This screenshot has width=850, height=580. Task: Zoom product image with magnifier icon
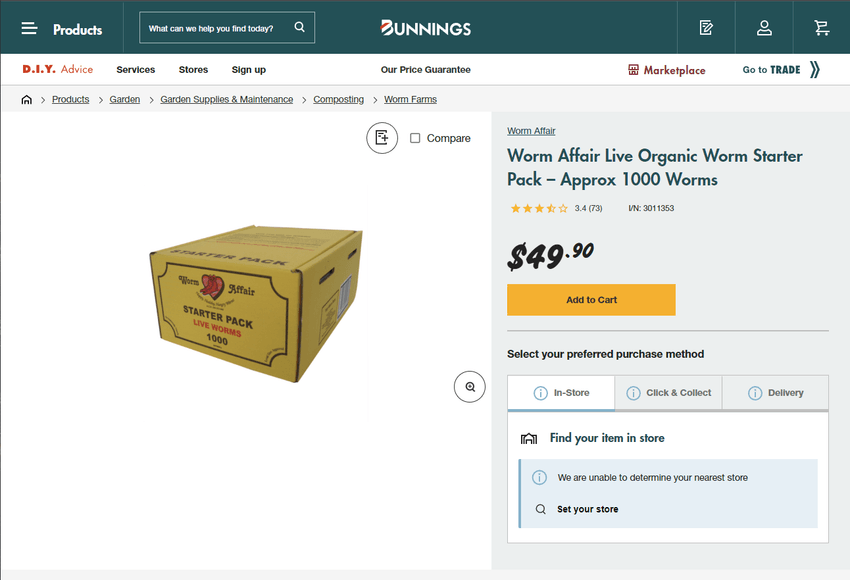[x=469, y=386]
